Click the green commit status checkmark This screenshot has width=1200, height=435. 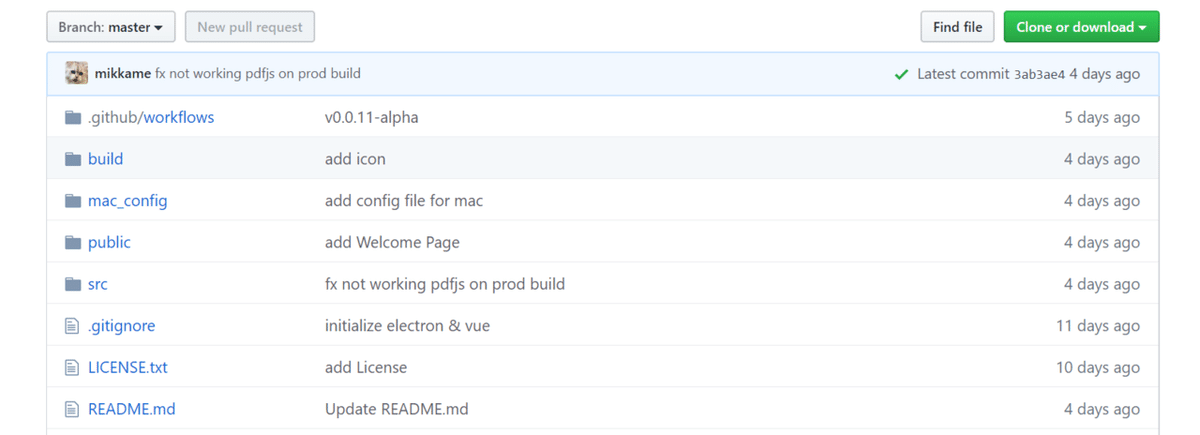(x=901, y=74)
